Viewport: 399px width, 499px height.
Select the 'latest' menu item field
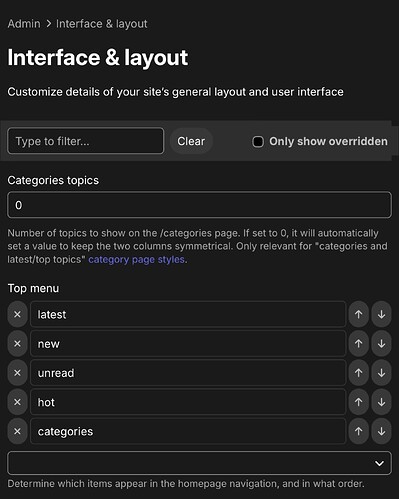188,314
